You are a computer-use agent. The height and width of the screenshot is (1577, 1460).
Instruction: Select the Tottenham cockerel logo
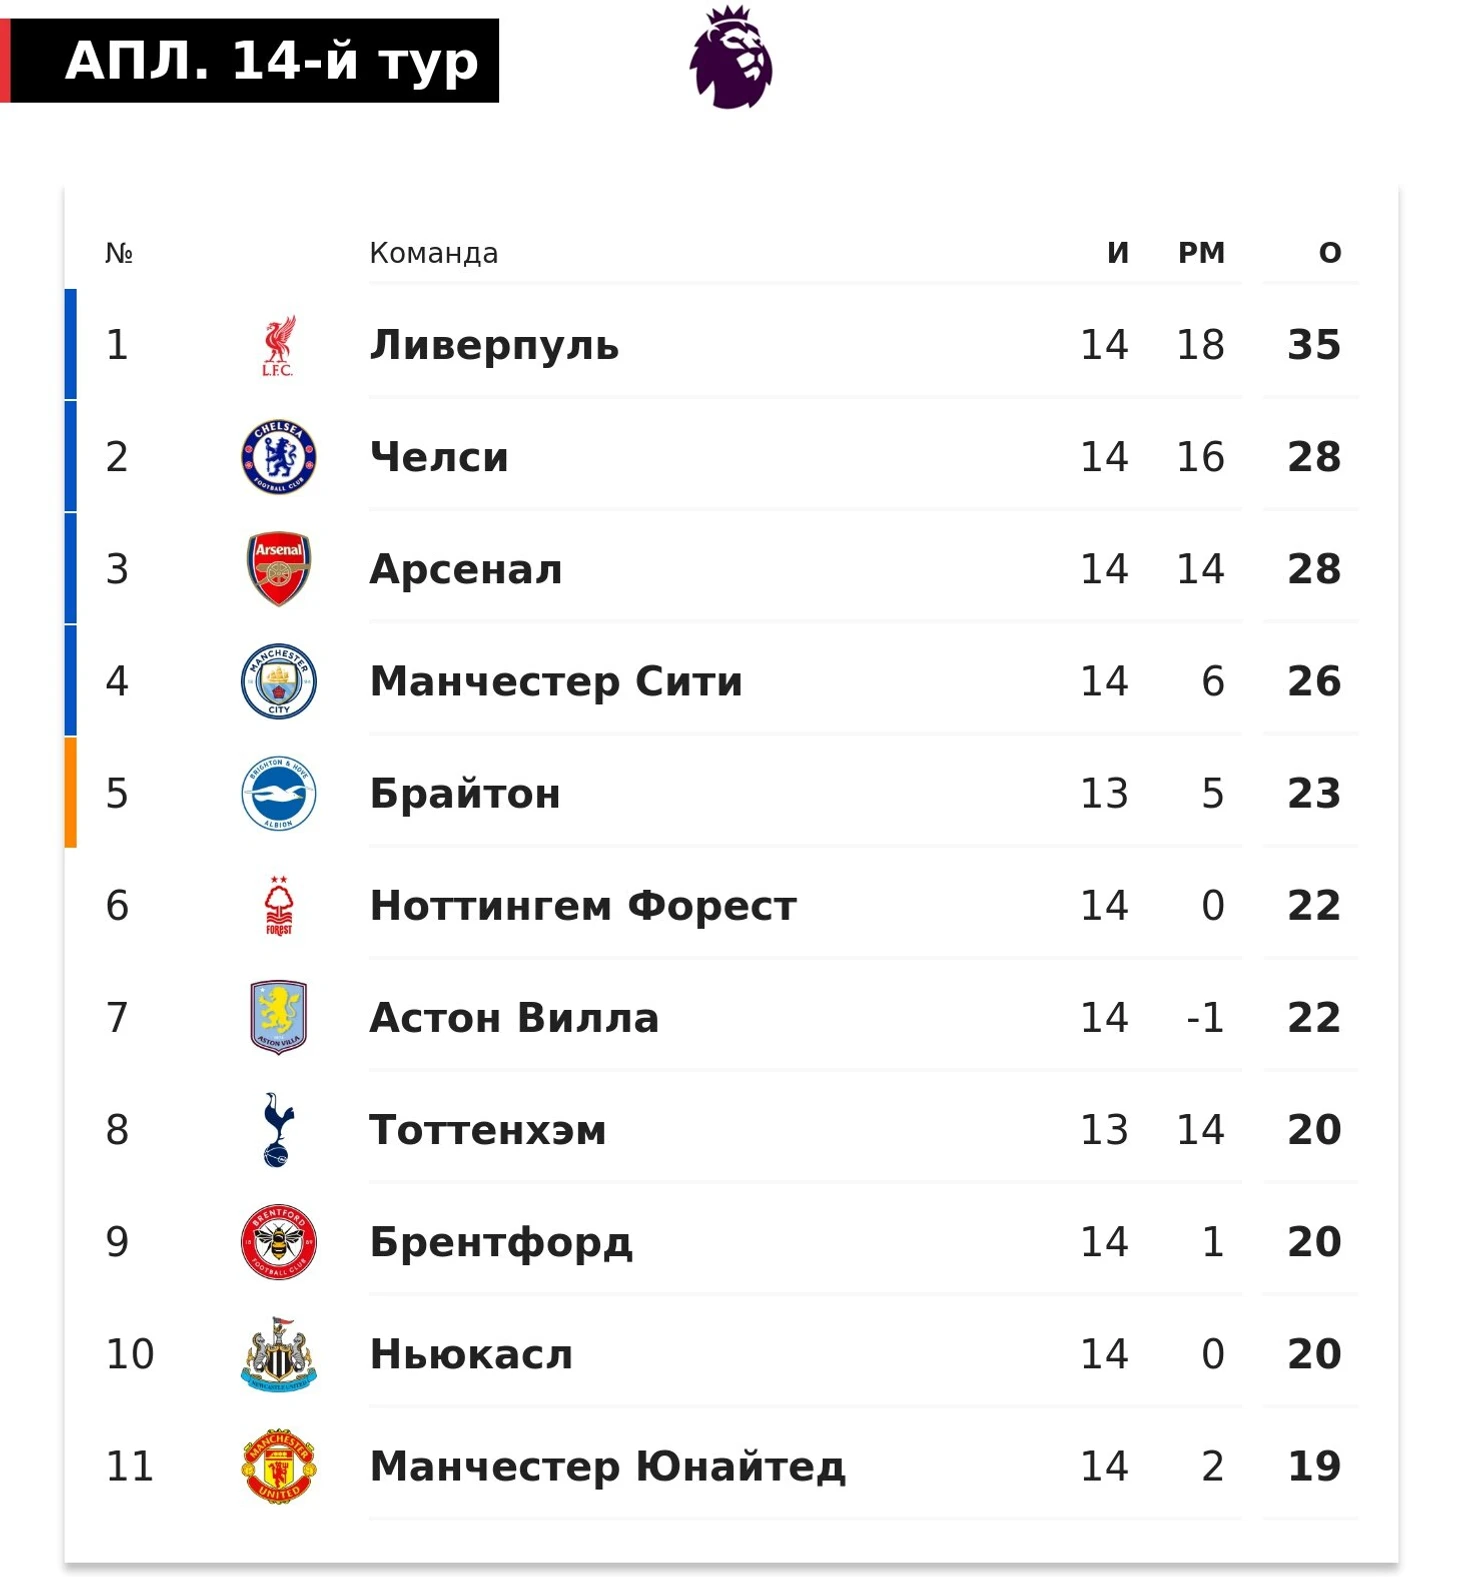279,1129
